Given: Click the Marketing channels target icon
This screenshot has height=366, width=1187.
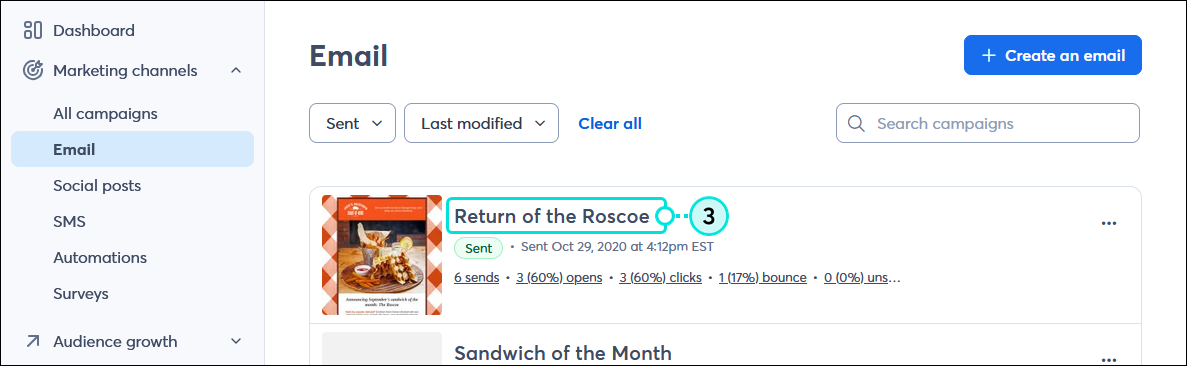Looking at the screenshot, I should tap(33, 70).
